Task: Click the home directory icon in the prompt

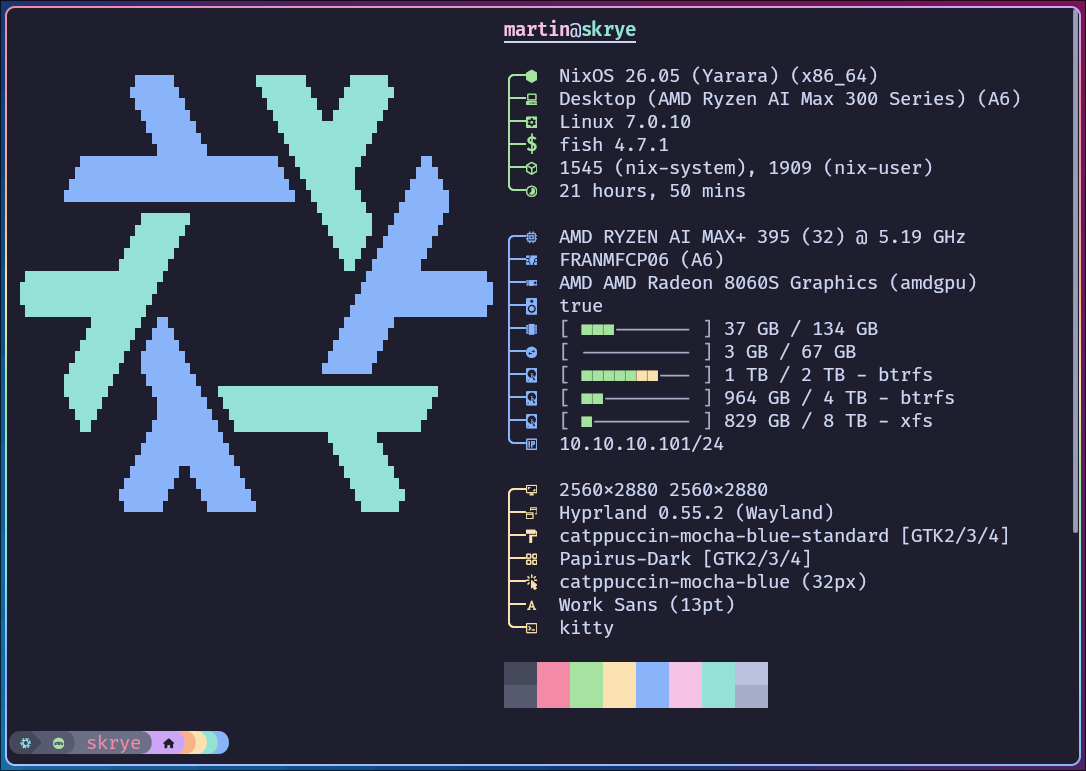Action: click(x=168, y=743)
